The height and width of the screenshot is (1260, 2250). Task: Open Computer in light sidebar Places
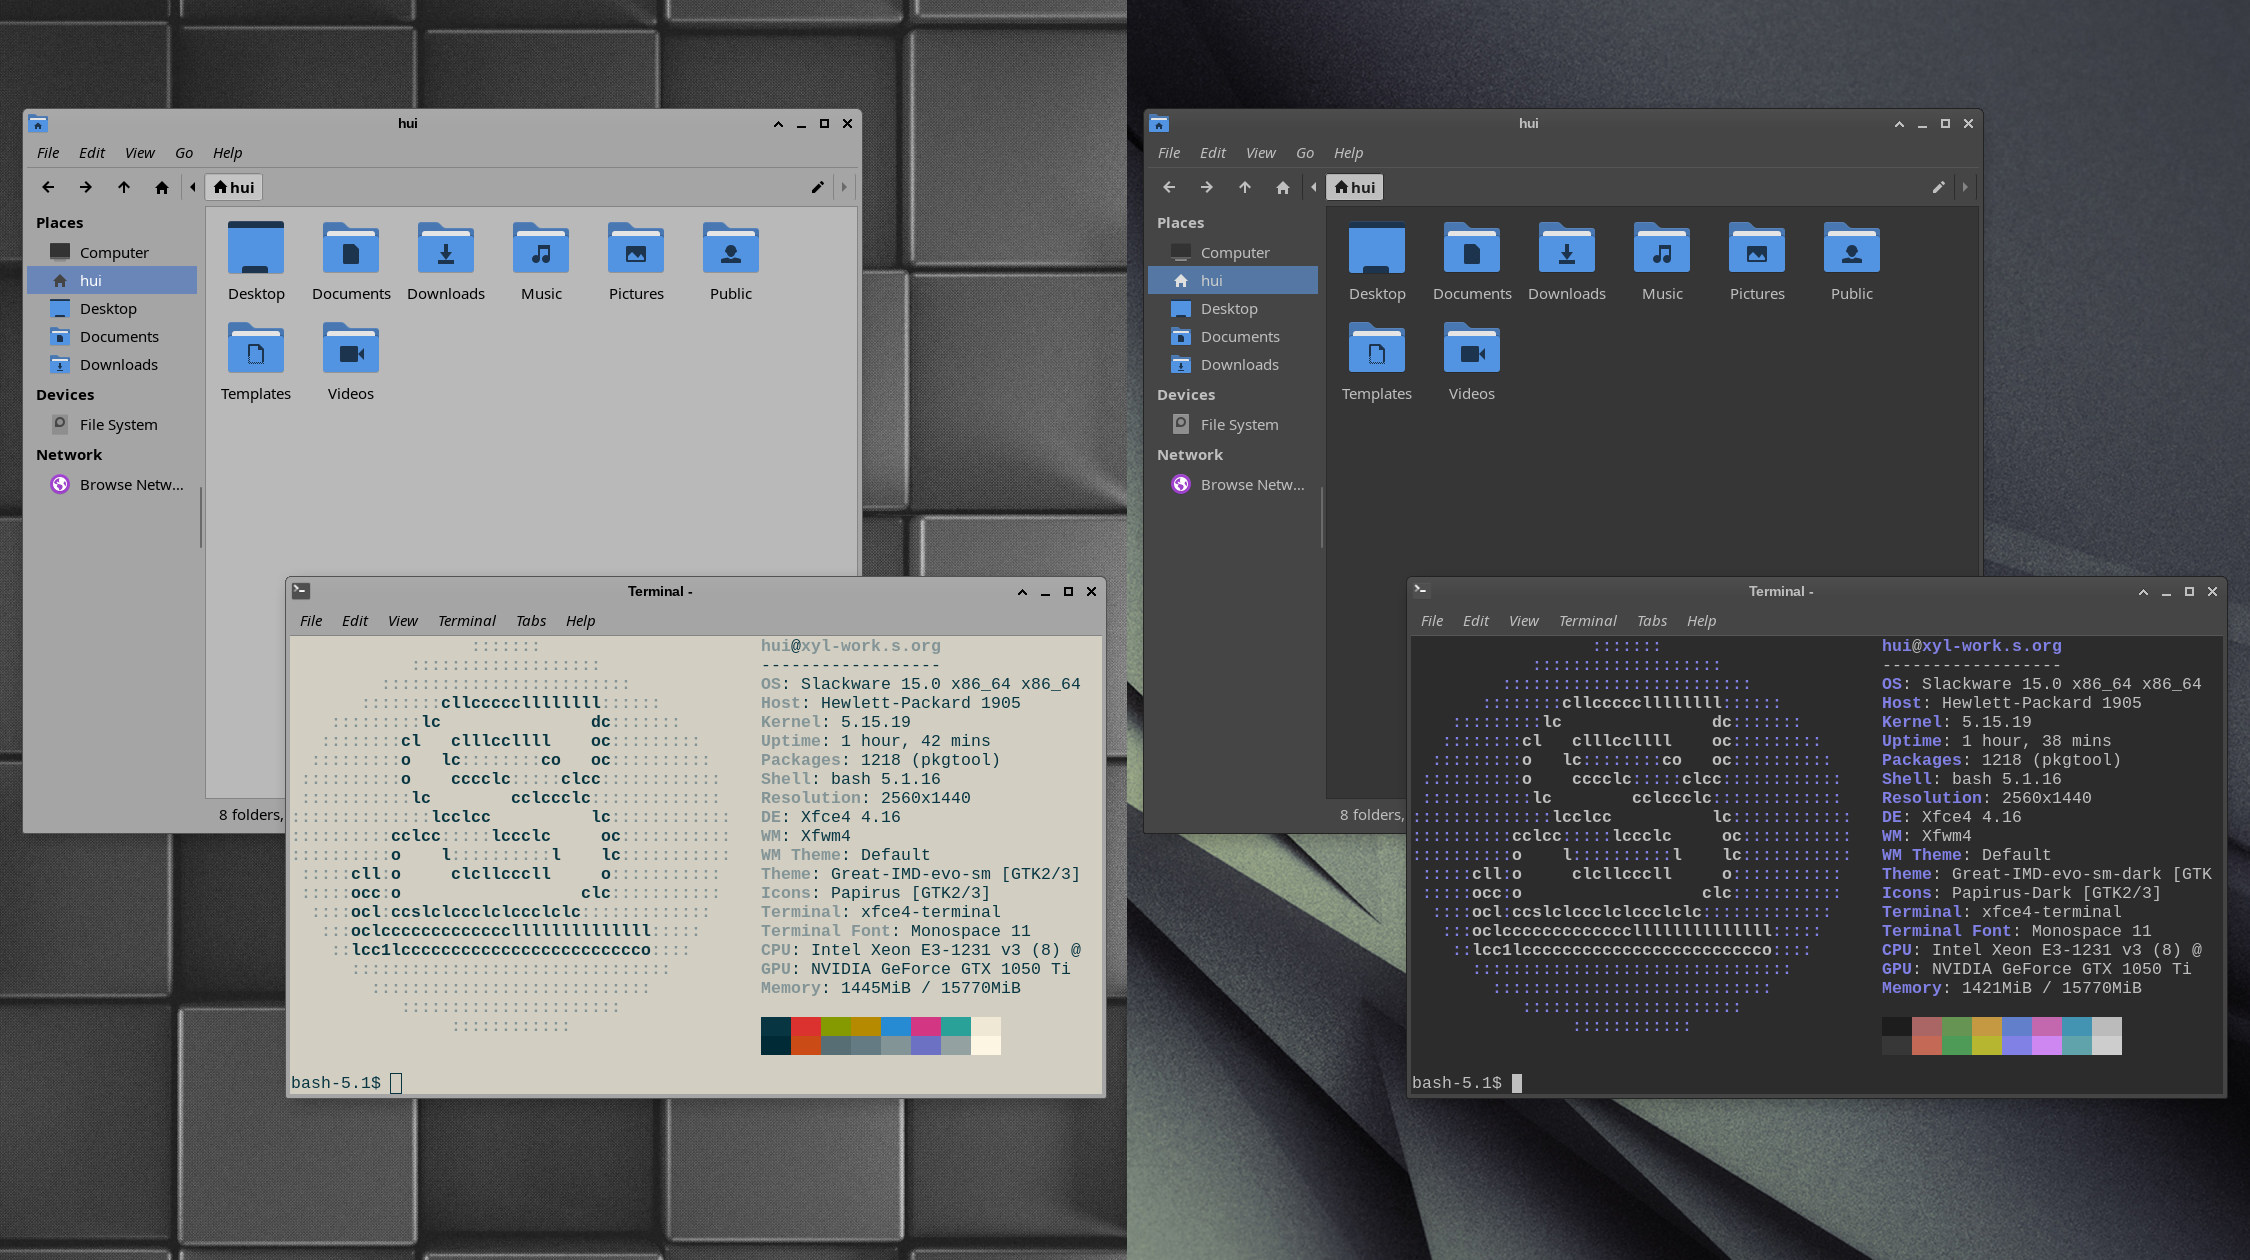point(112,253)
